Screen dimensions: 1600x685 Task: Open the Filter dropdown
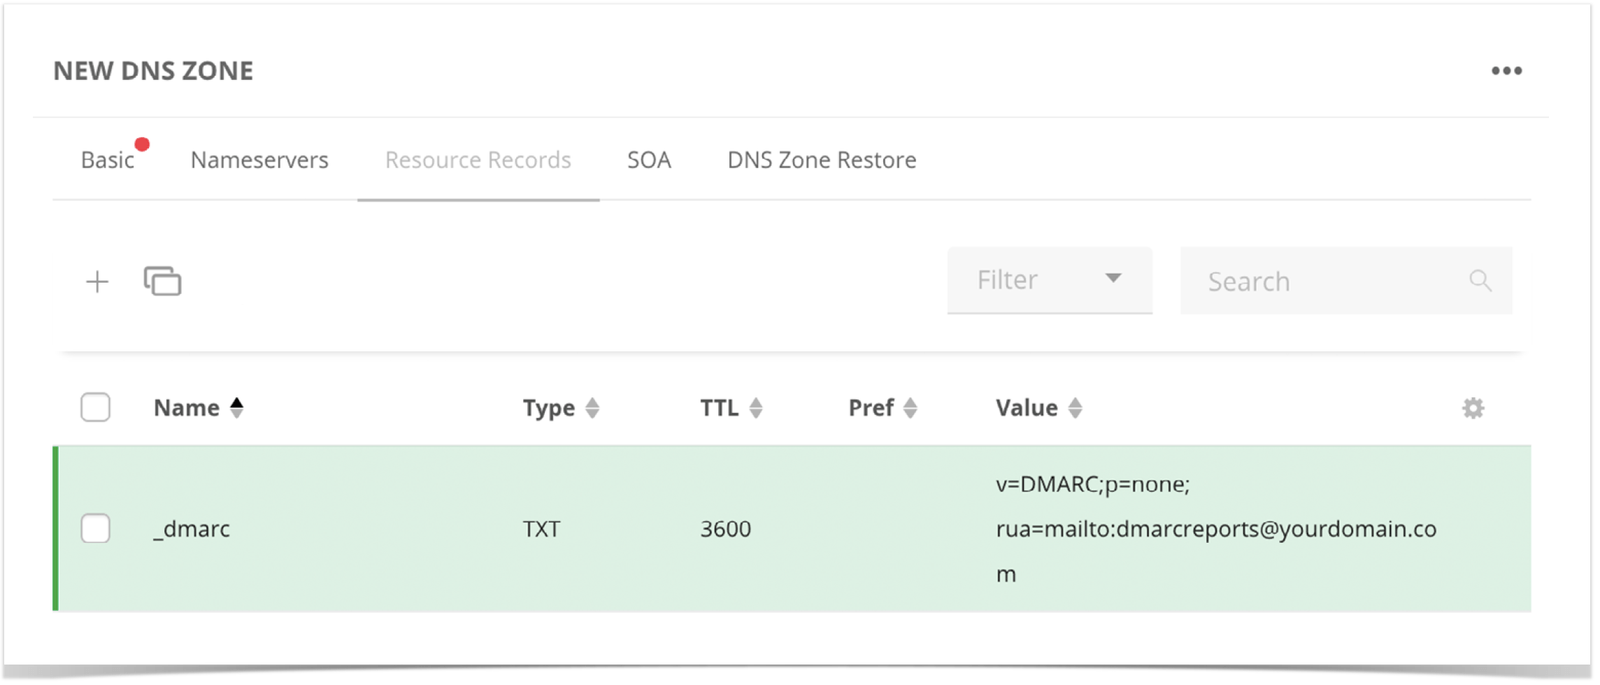coord(1050,280)
